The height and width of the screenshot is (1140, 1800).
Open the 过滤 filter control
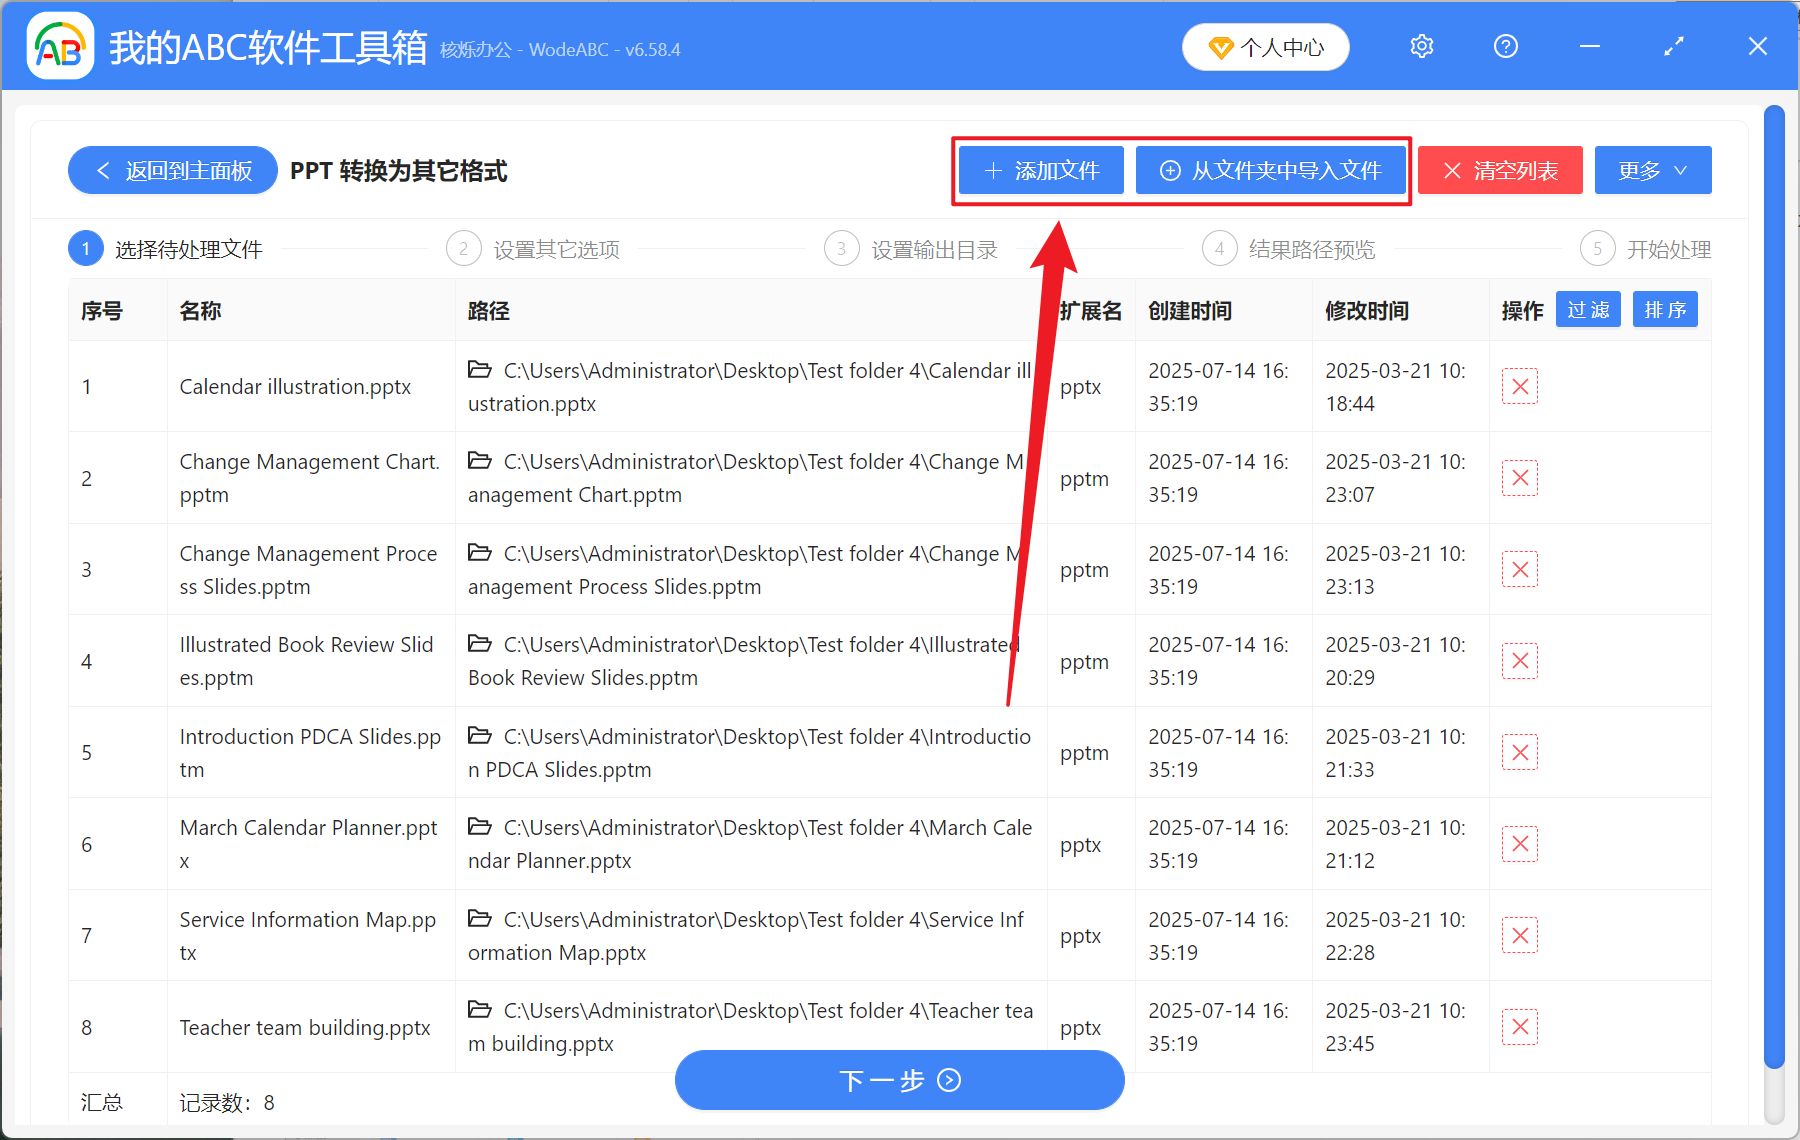[x=1587, y=310]
